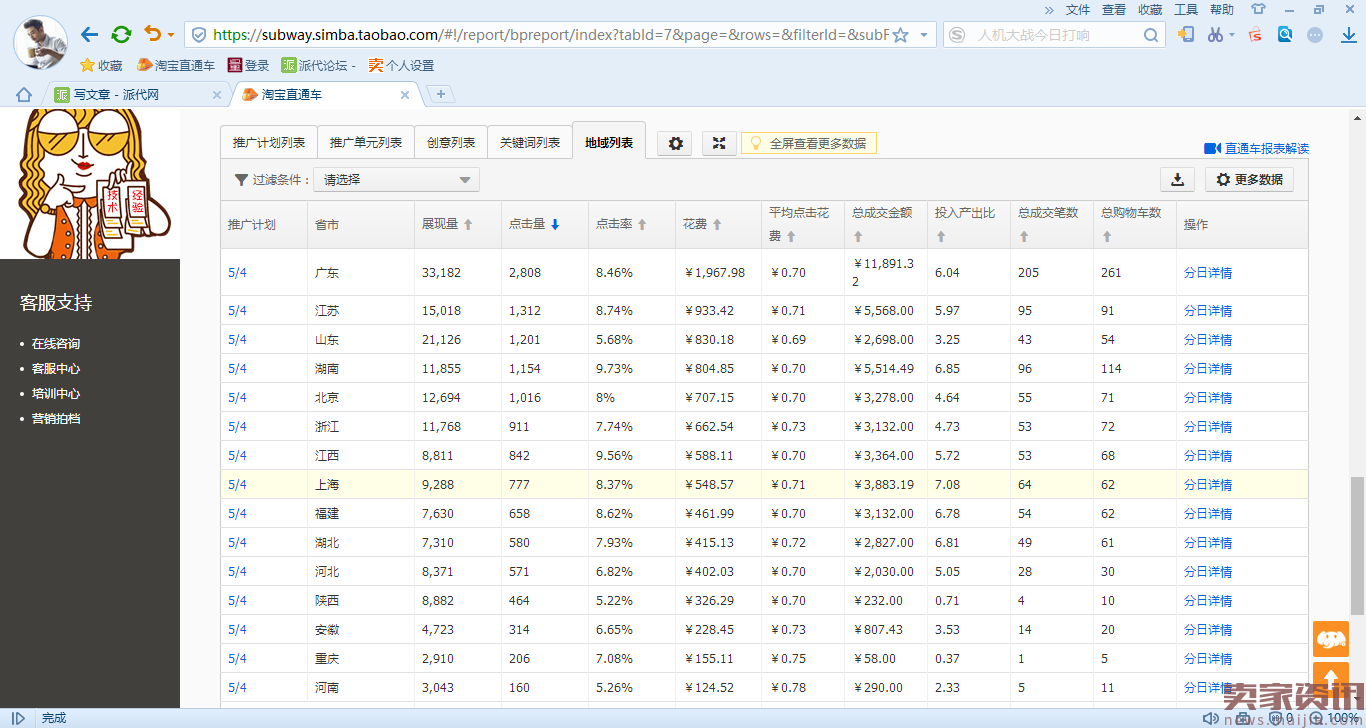This screenshot has width=1366, height=728.
Task: Open the 派代论坛 bookmark
Action: 319,65
